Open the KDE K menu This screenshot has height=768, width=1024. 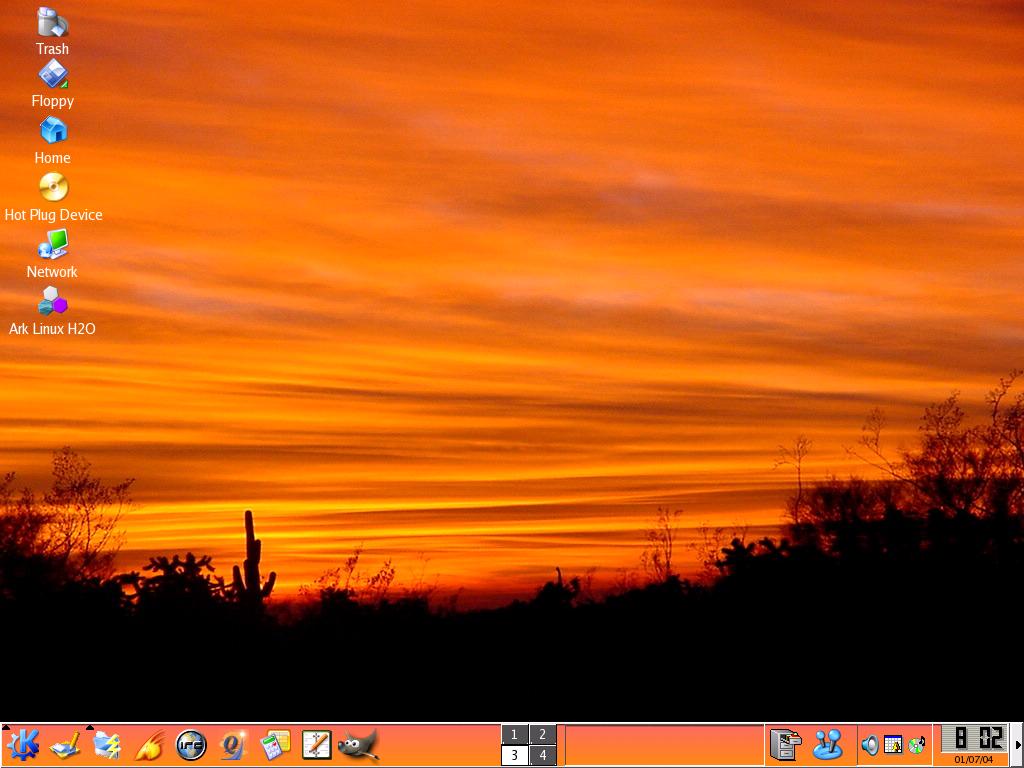coord(23,745)
